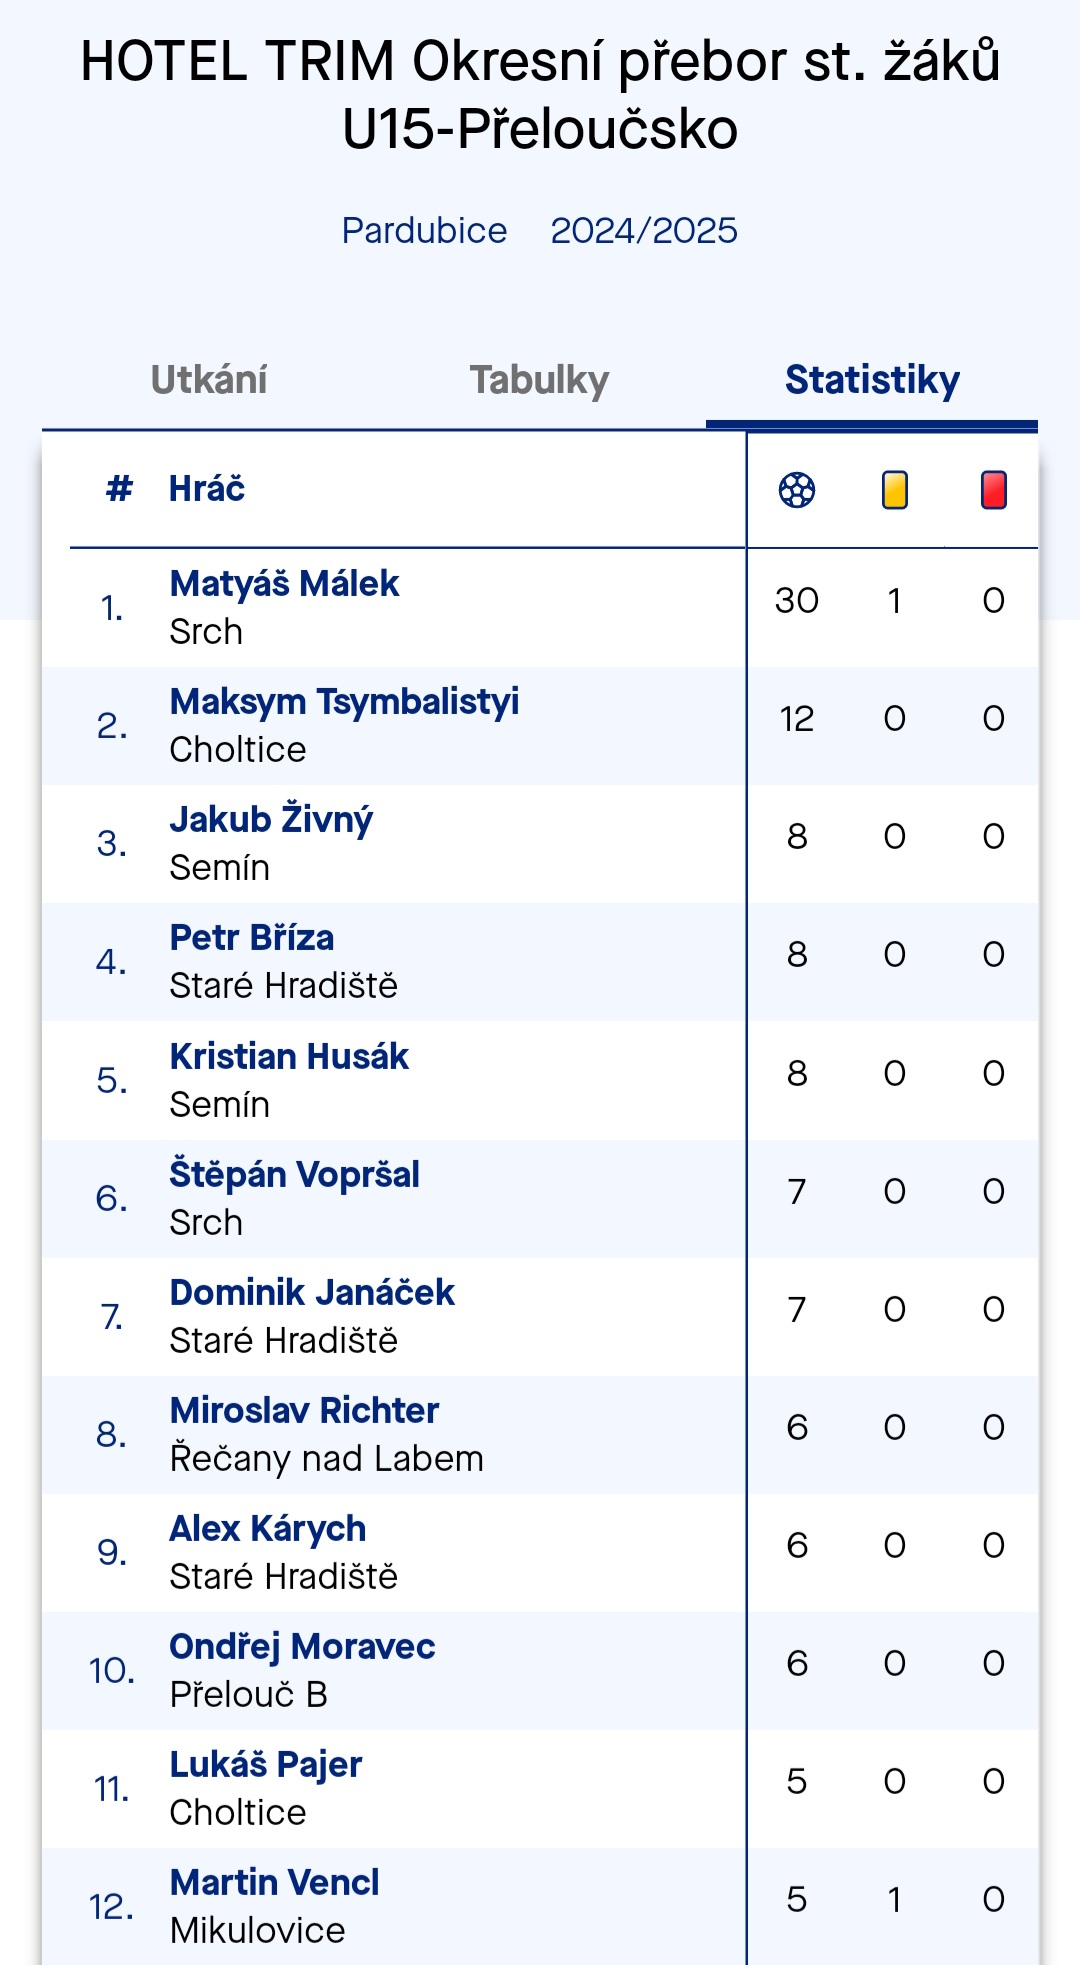View Jakub Živný player details
The height and width of the screenshot is (1965, 1080).
271,820
